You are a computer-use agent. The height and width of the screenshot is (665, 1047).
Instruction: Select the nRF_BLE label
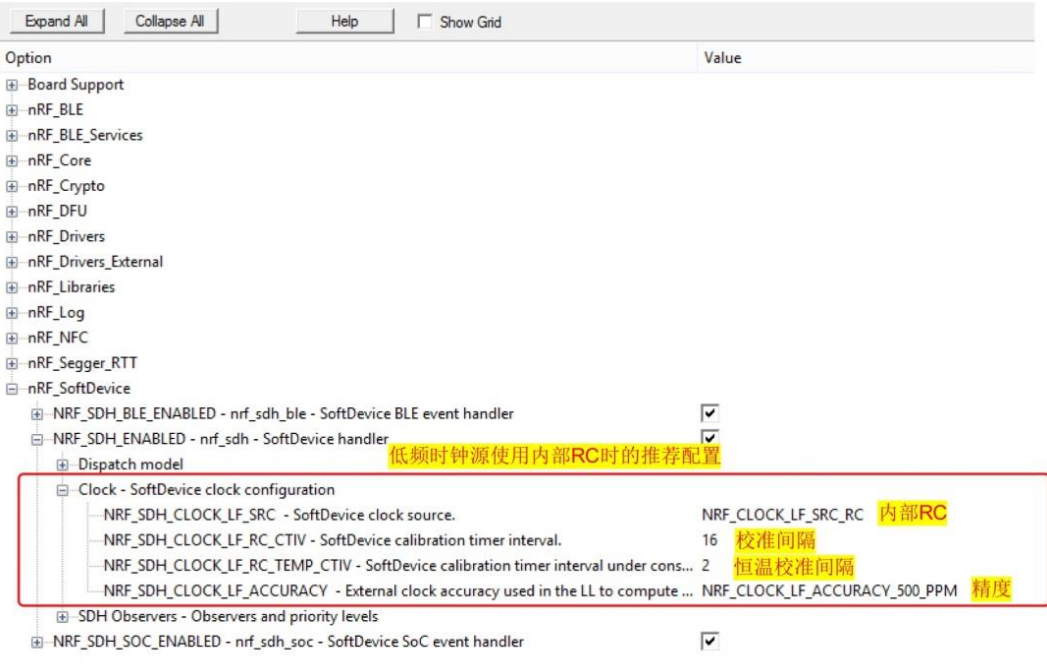(x=55, y=109)
